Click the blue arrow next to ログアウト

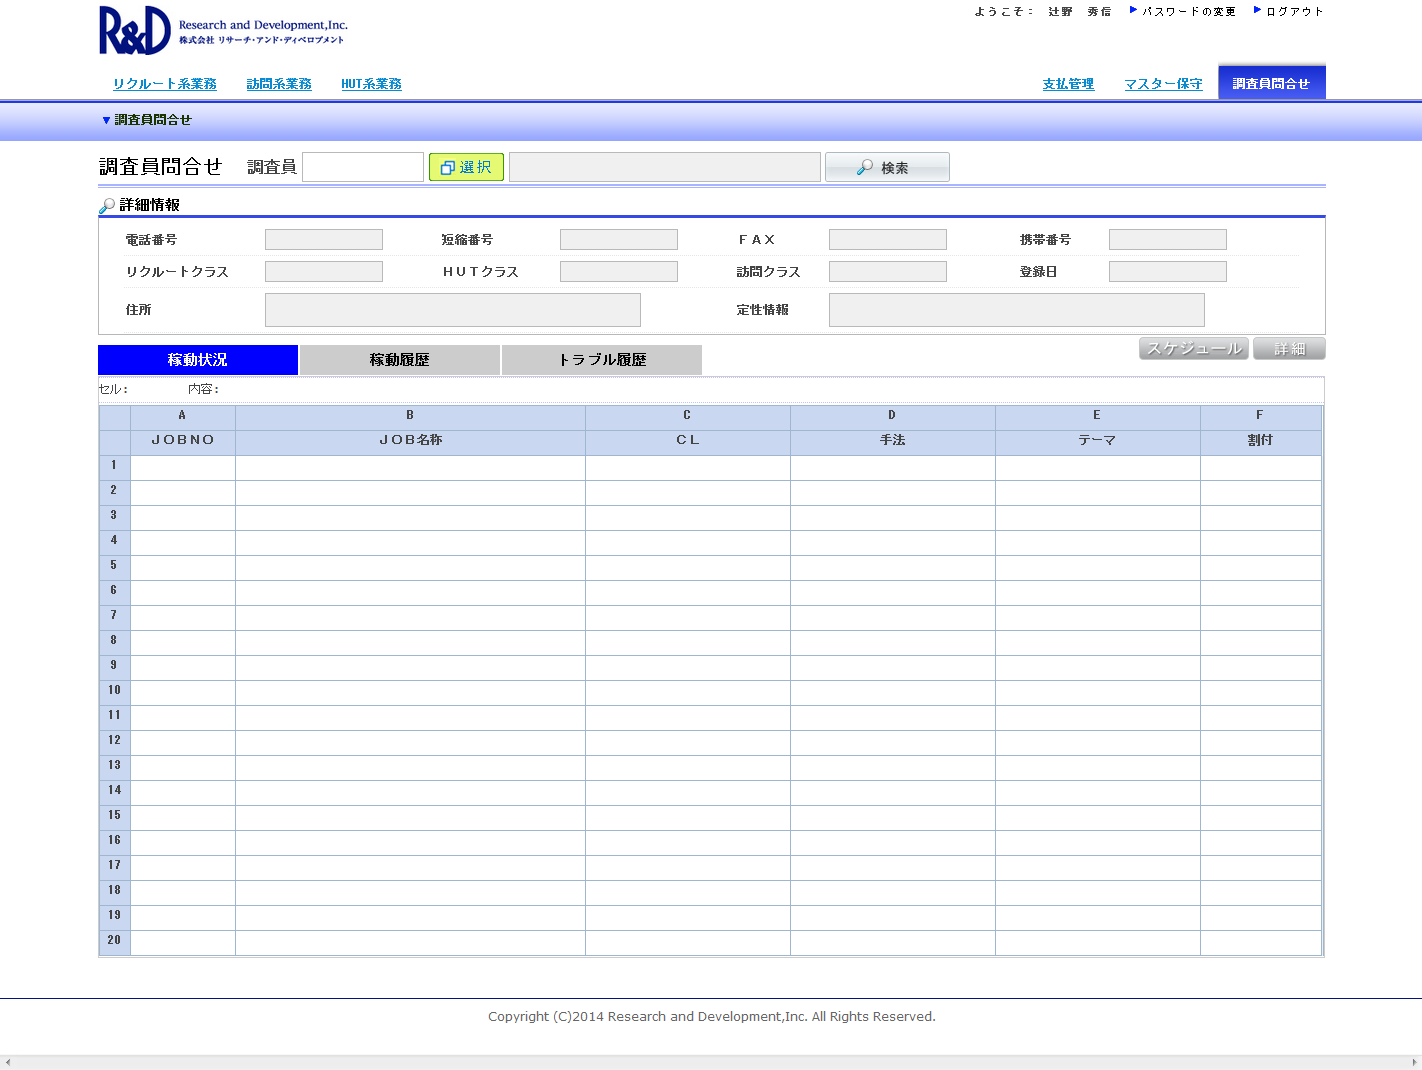1257,10
